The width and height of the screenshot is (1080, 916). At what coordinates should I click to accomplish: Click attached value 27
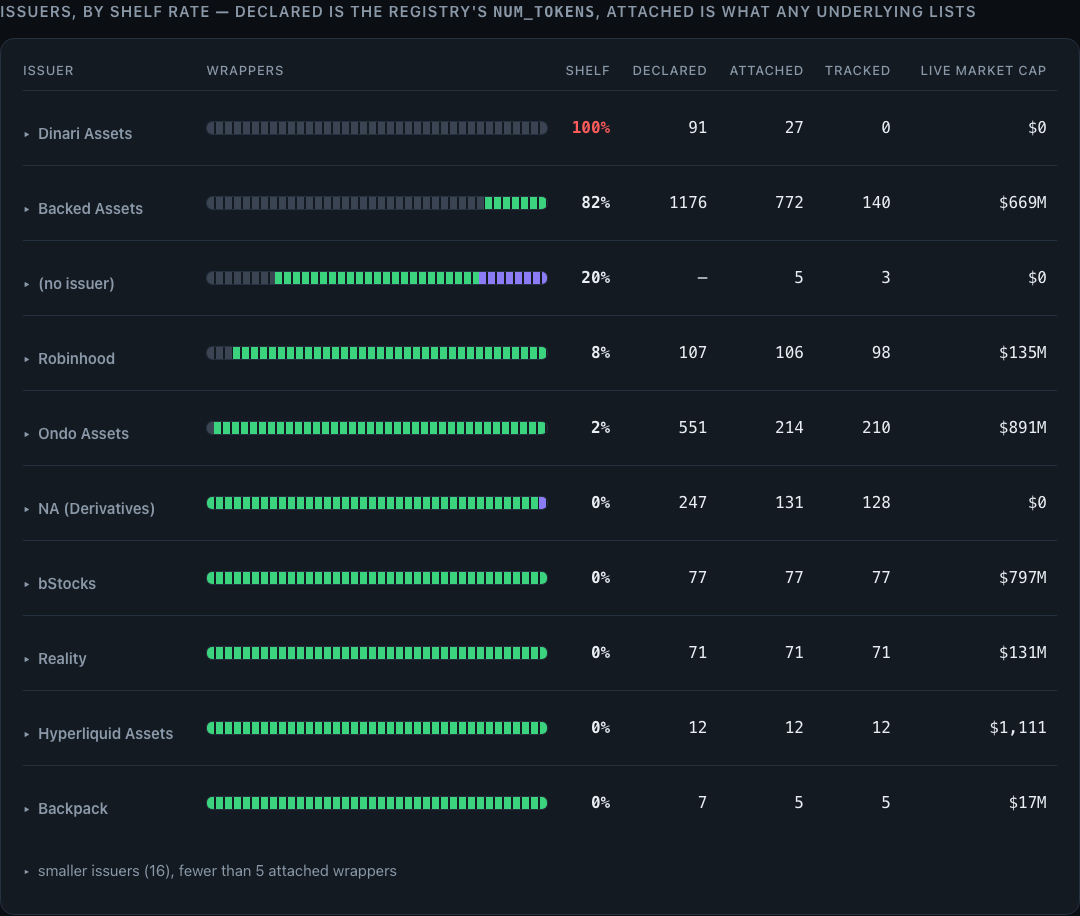click(x=794, y=127)
